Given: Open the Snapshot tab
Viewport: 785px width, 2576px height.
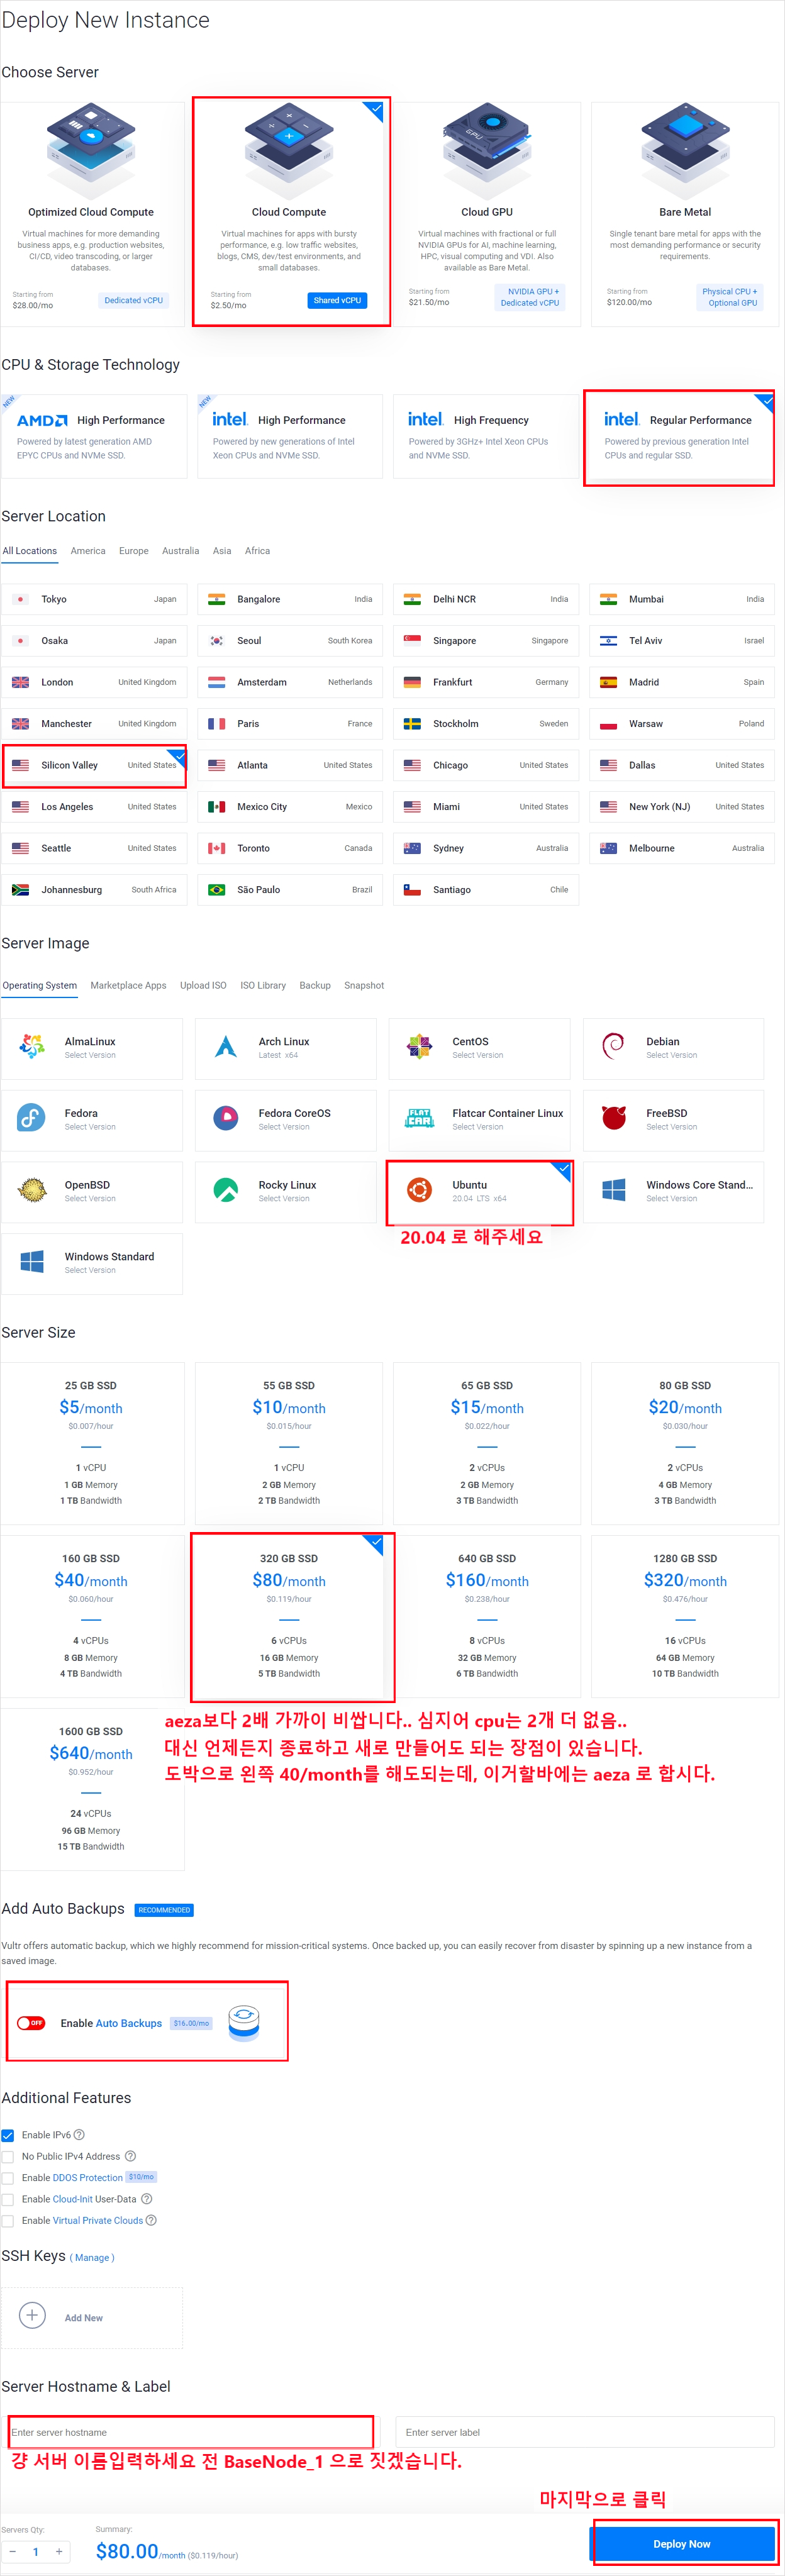Looking at the screenshot, I should click(x=364, y=986).
